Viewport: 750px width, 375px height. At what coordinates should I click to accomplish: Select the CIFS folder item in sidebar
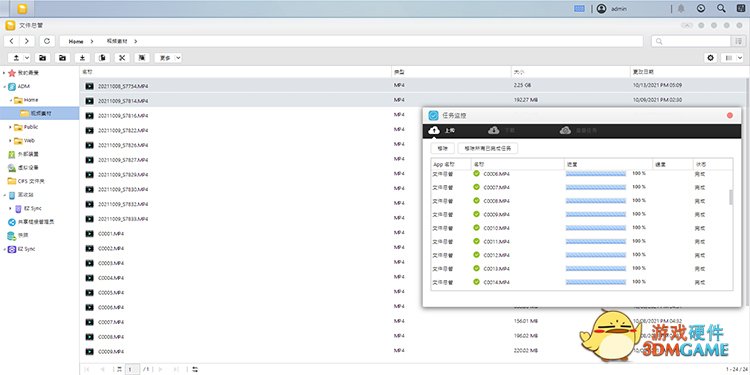26,181
